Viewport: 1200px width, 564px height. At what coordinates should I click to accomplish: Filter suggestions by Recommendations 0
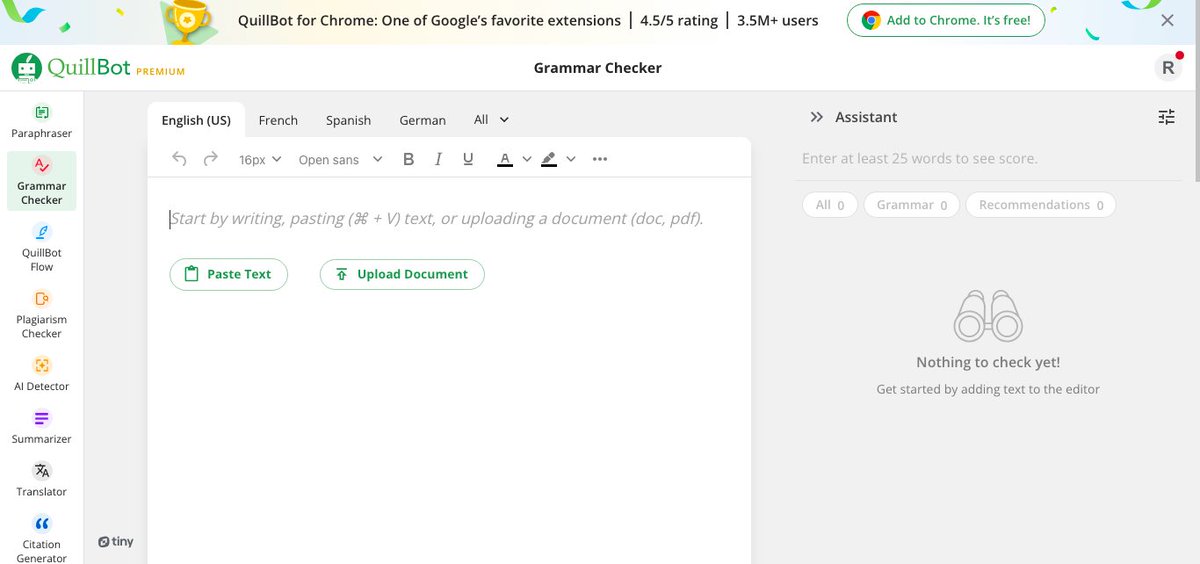pos(1041,205)
